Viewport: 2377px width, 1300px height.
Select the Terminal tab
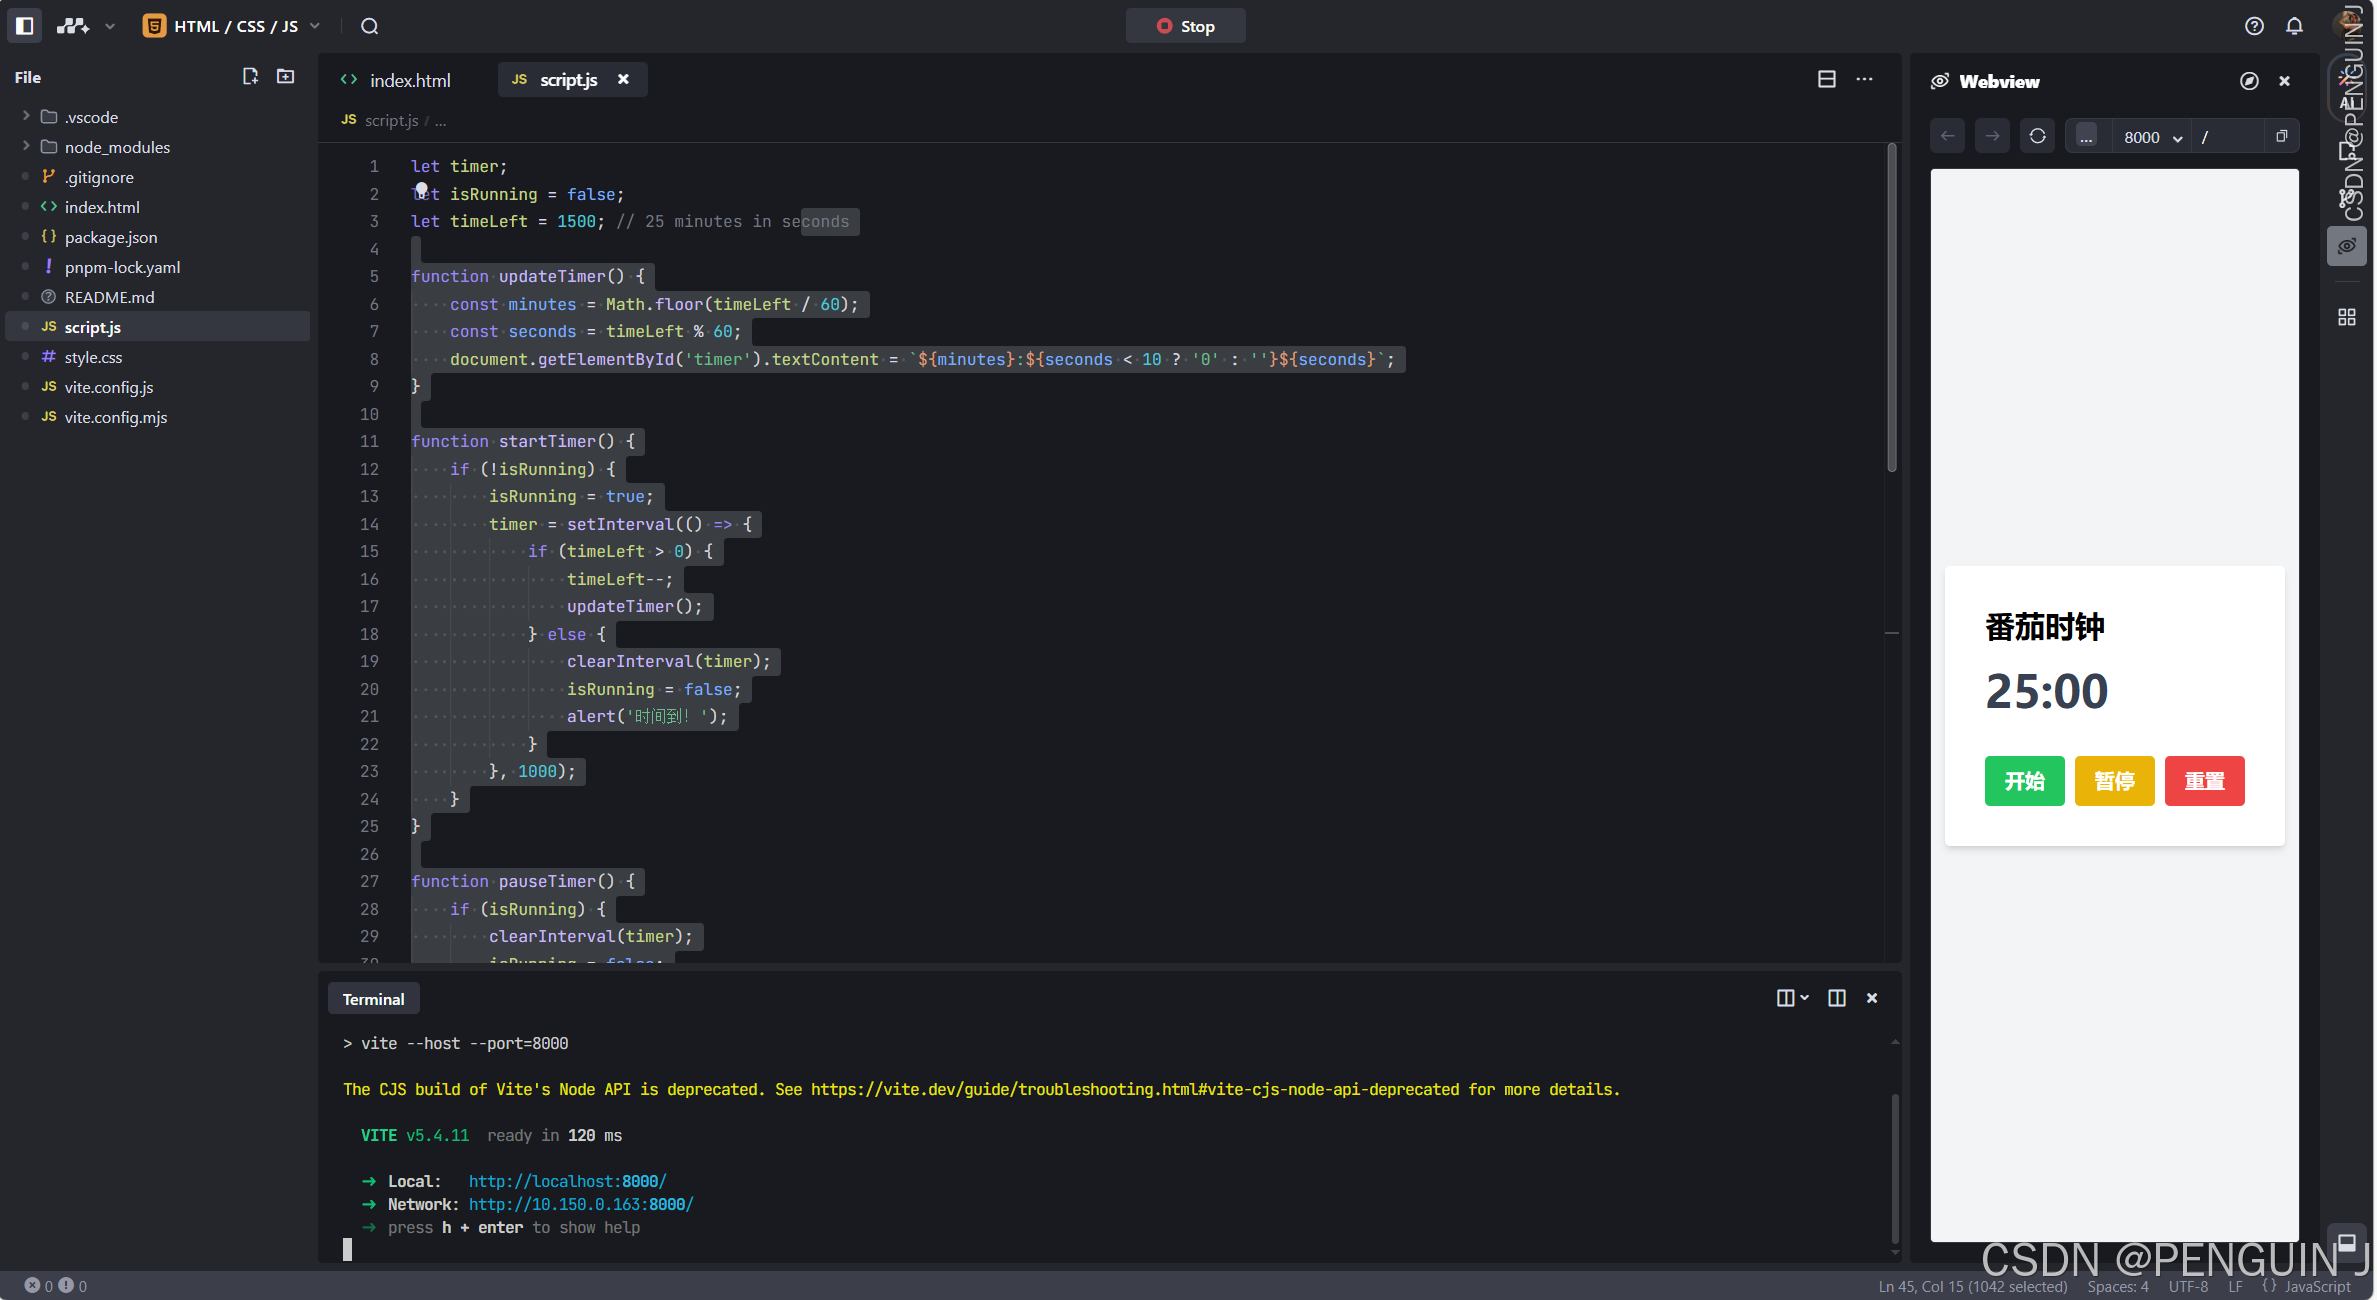tap(373, 999)
